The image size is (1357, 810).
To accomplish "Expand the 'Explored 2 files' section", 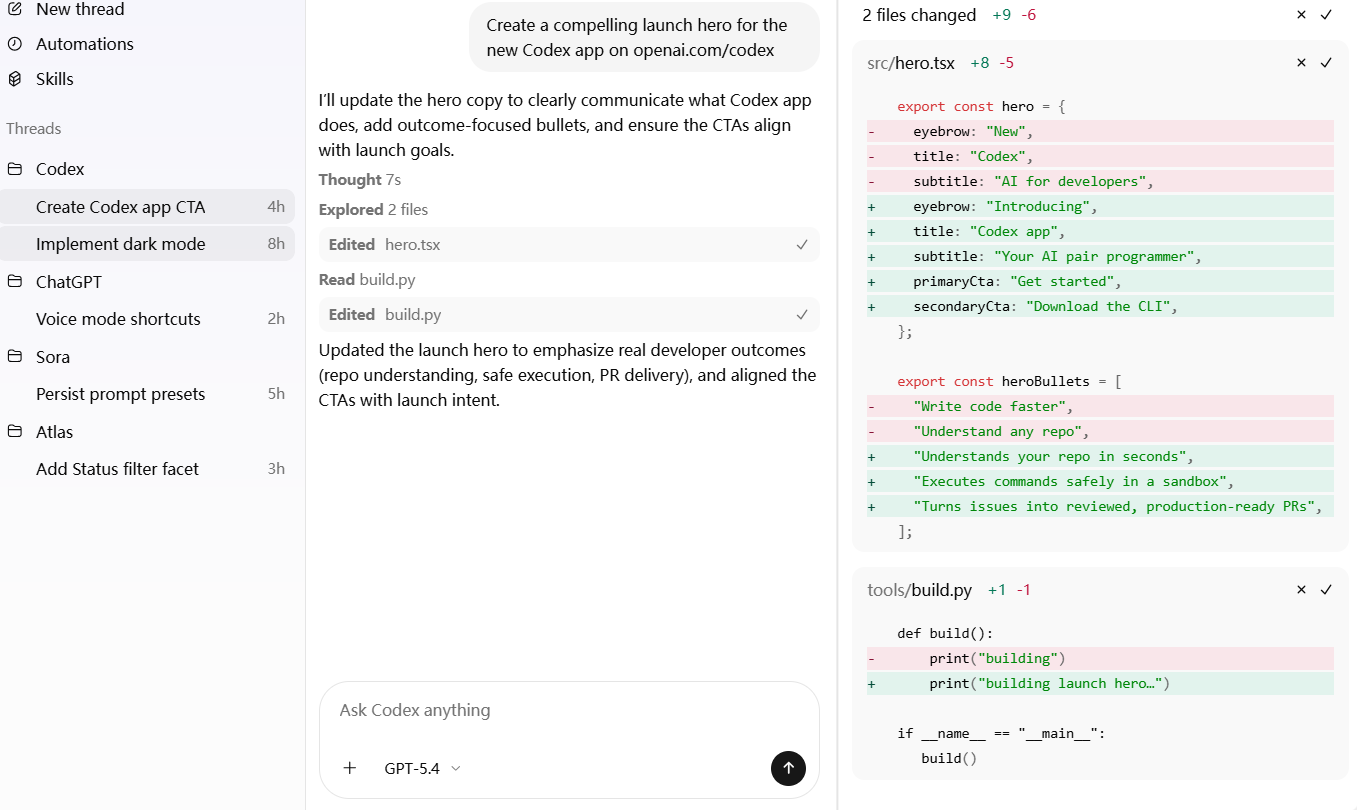I will pyautogui.click(x=373, y=210).
